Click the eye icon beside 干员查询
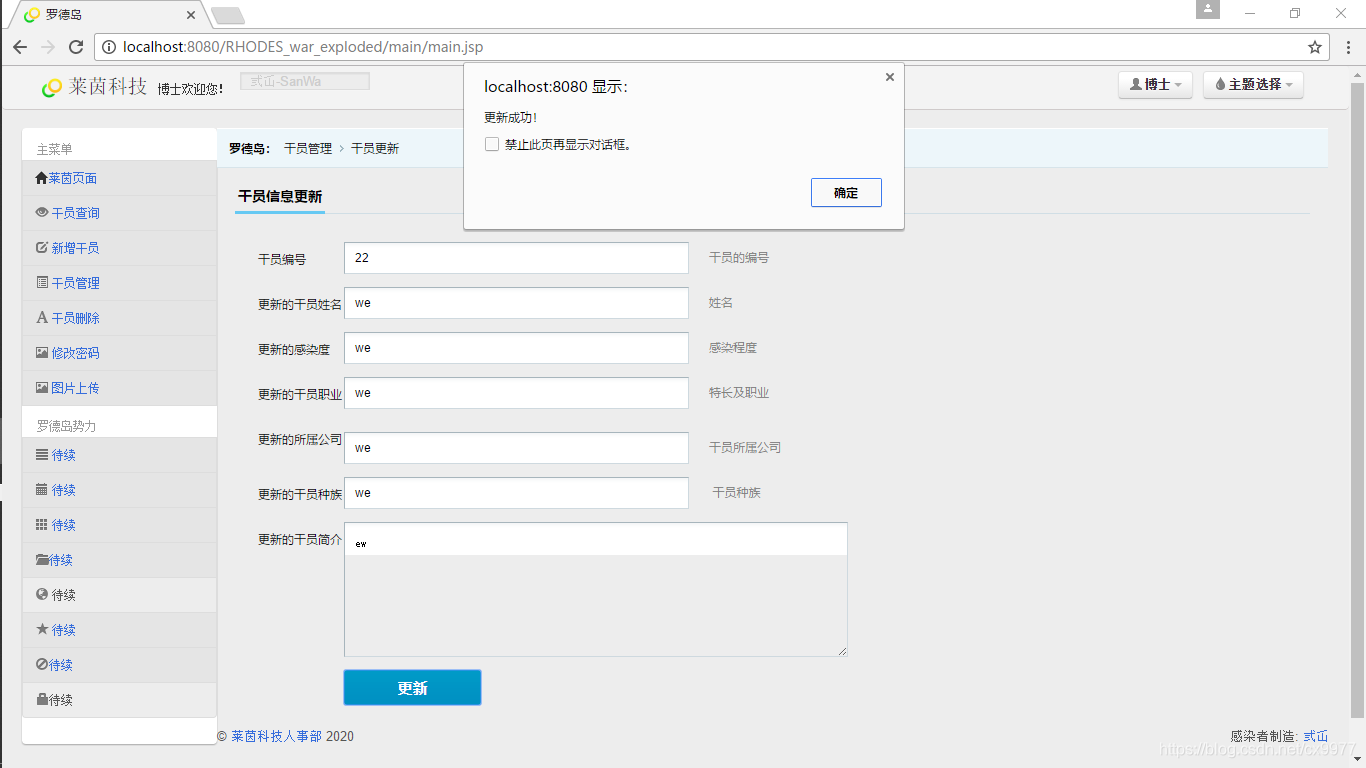The height and width of the screenshot is (768, 1366). (42, 213)
